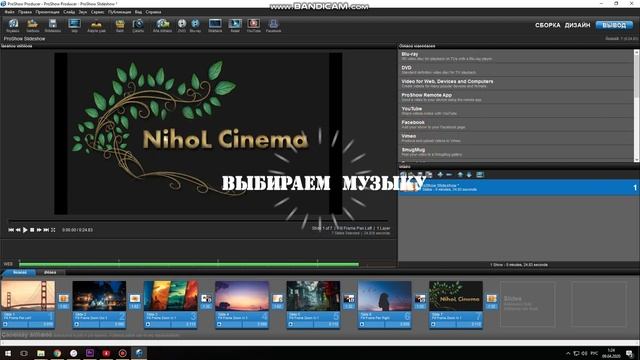
Task: Click the ВЫВОД workspace button
Action: coord(614,25)
